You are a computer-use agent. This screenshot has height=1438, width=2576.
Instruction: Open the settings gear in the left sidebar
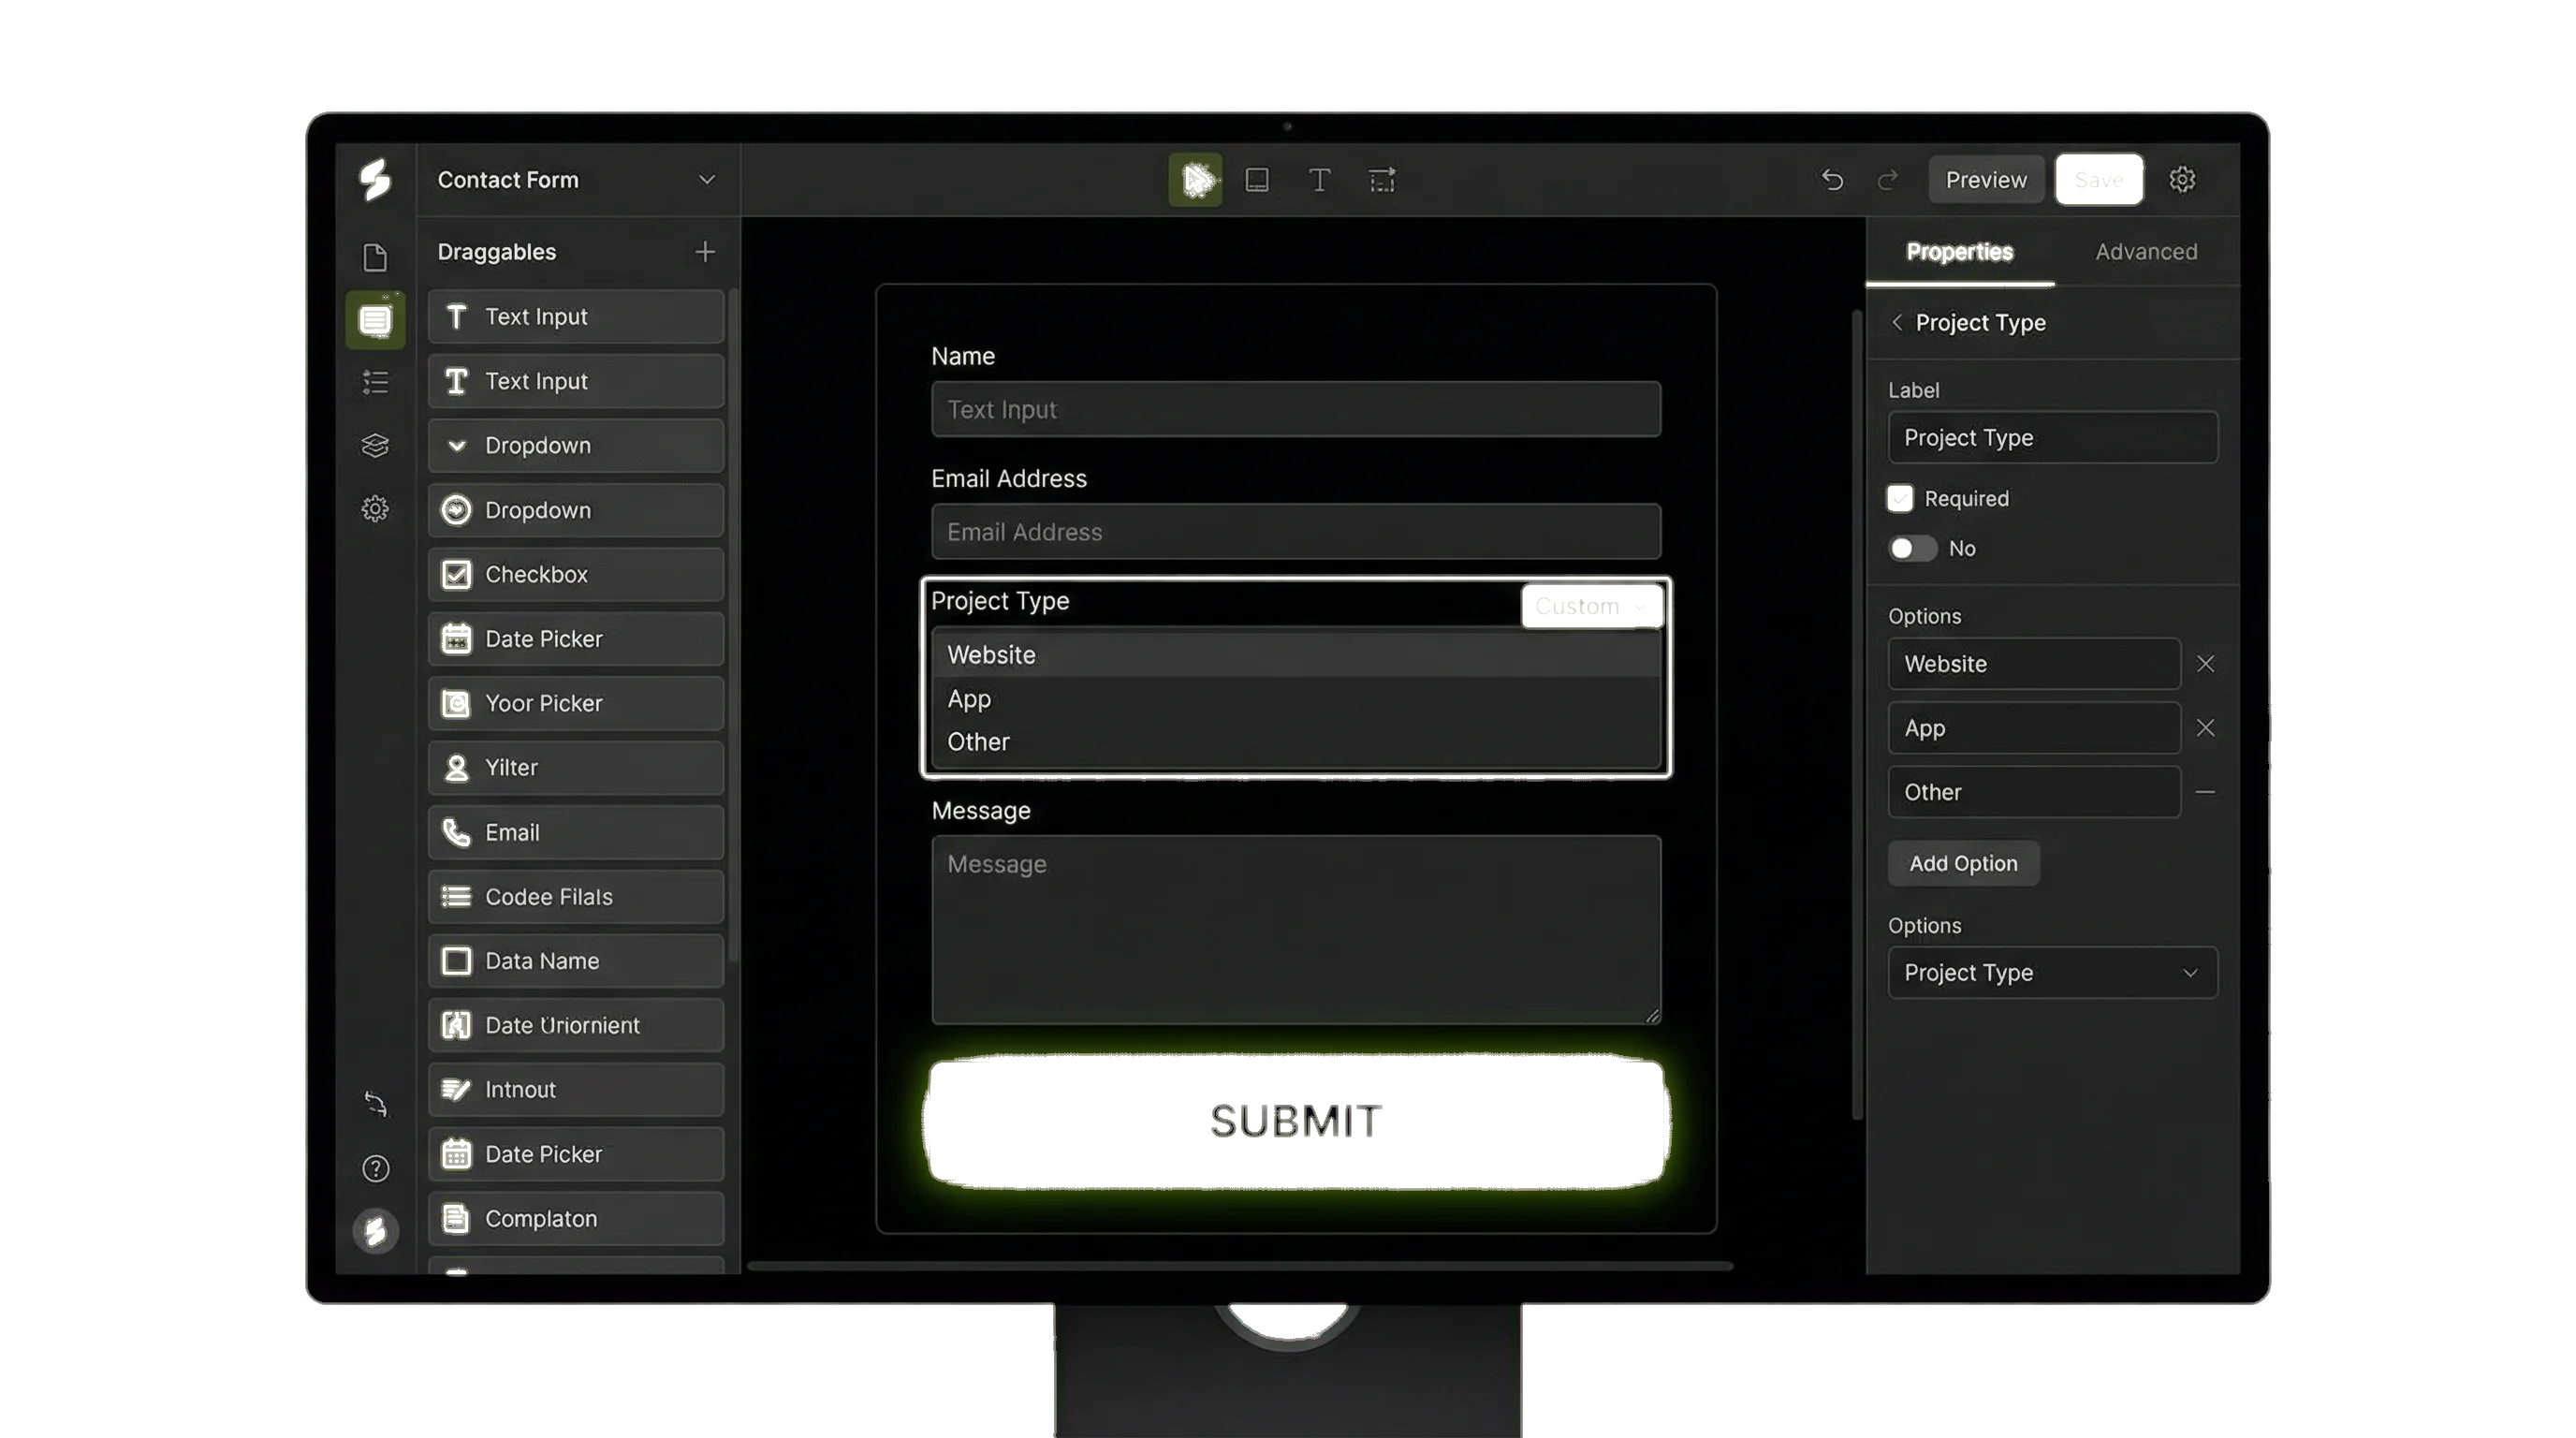pyautogui.click(x=375, y=508)
